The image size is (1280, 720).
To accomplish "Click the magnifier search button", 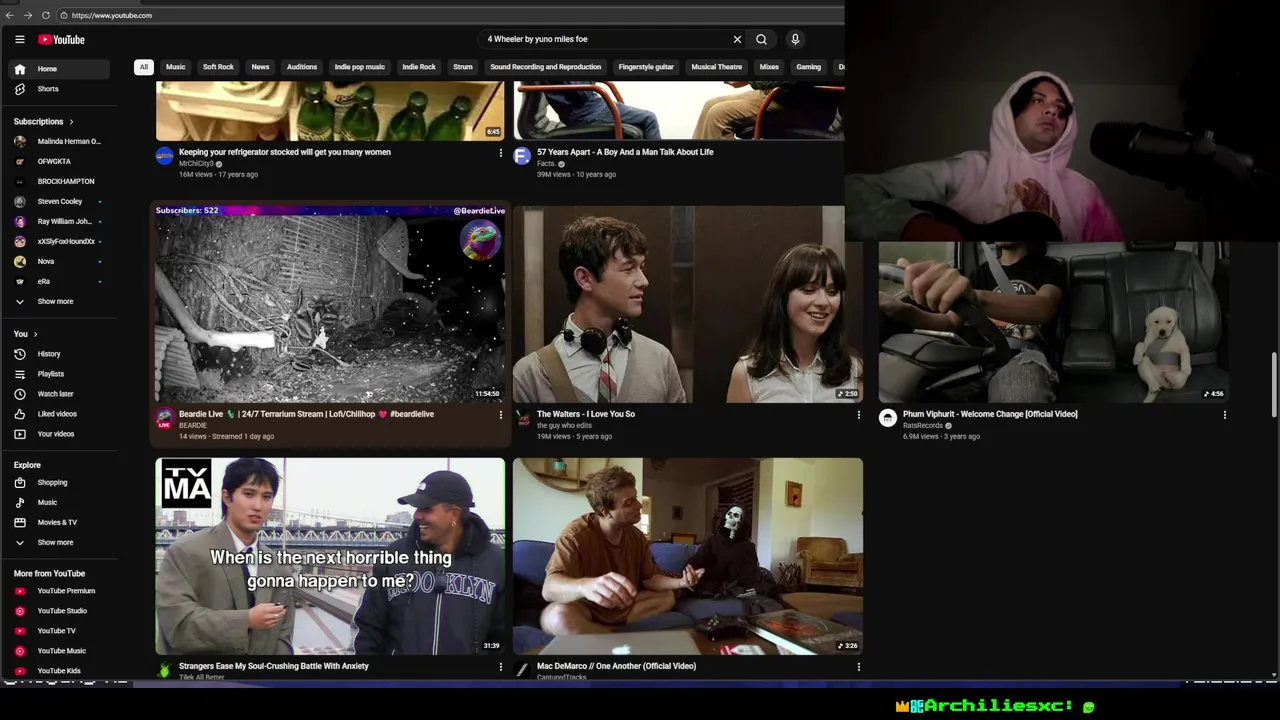I will pyautogui.click(x=761, y=39).
